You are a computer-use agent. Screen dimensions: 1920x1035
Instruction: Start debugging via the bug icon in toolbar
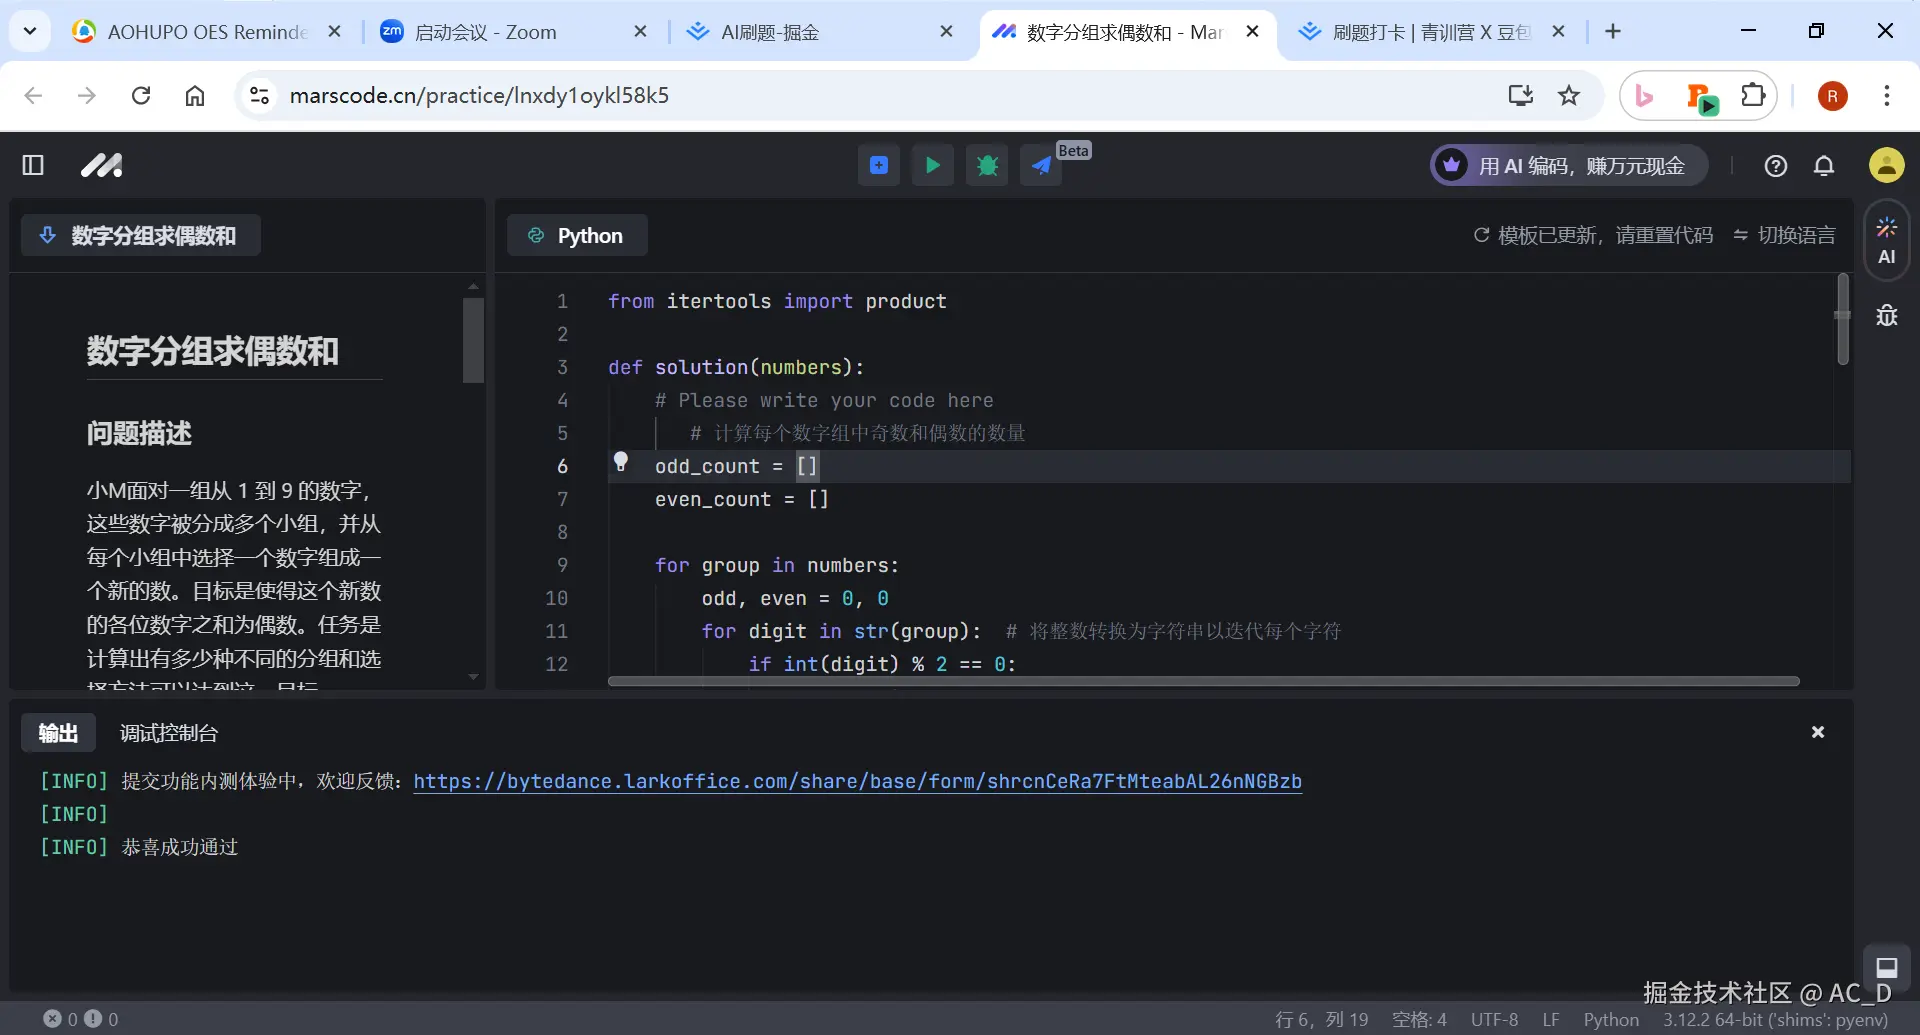(987, 165)
